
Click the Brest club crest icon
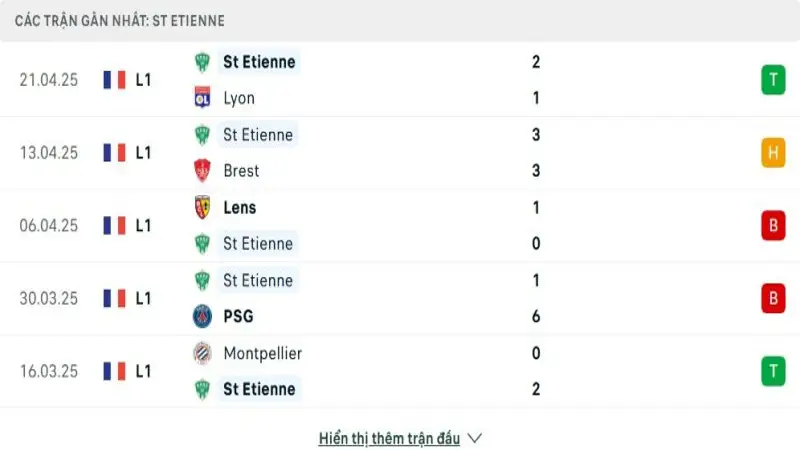[202, 171]
